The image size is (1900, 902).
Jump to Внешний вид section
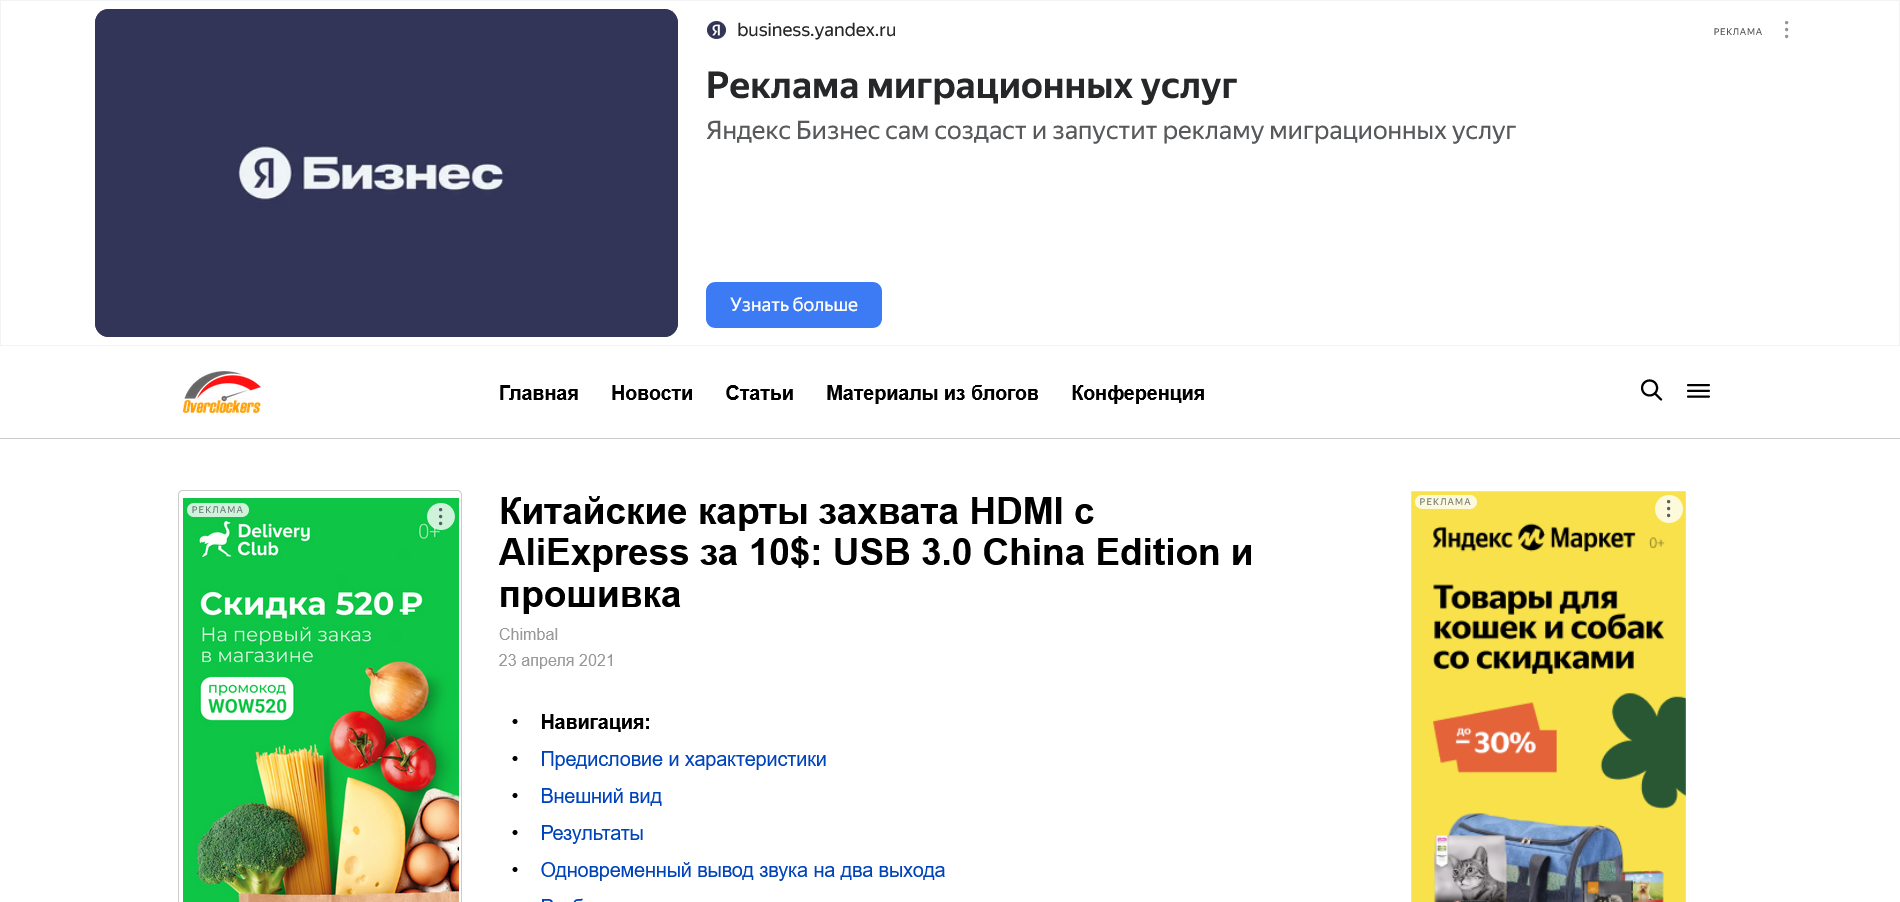601,796
